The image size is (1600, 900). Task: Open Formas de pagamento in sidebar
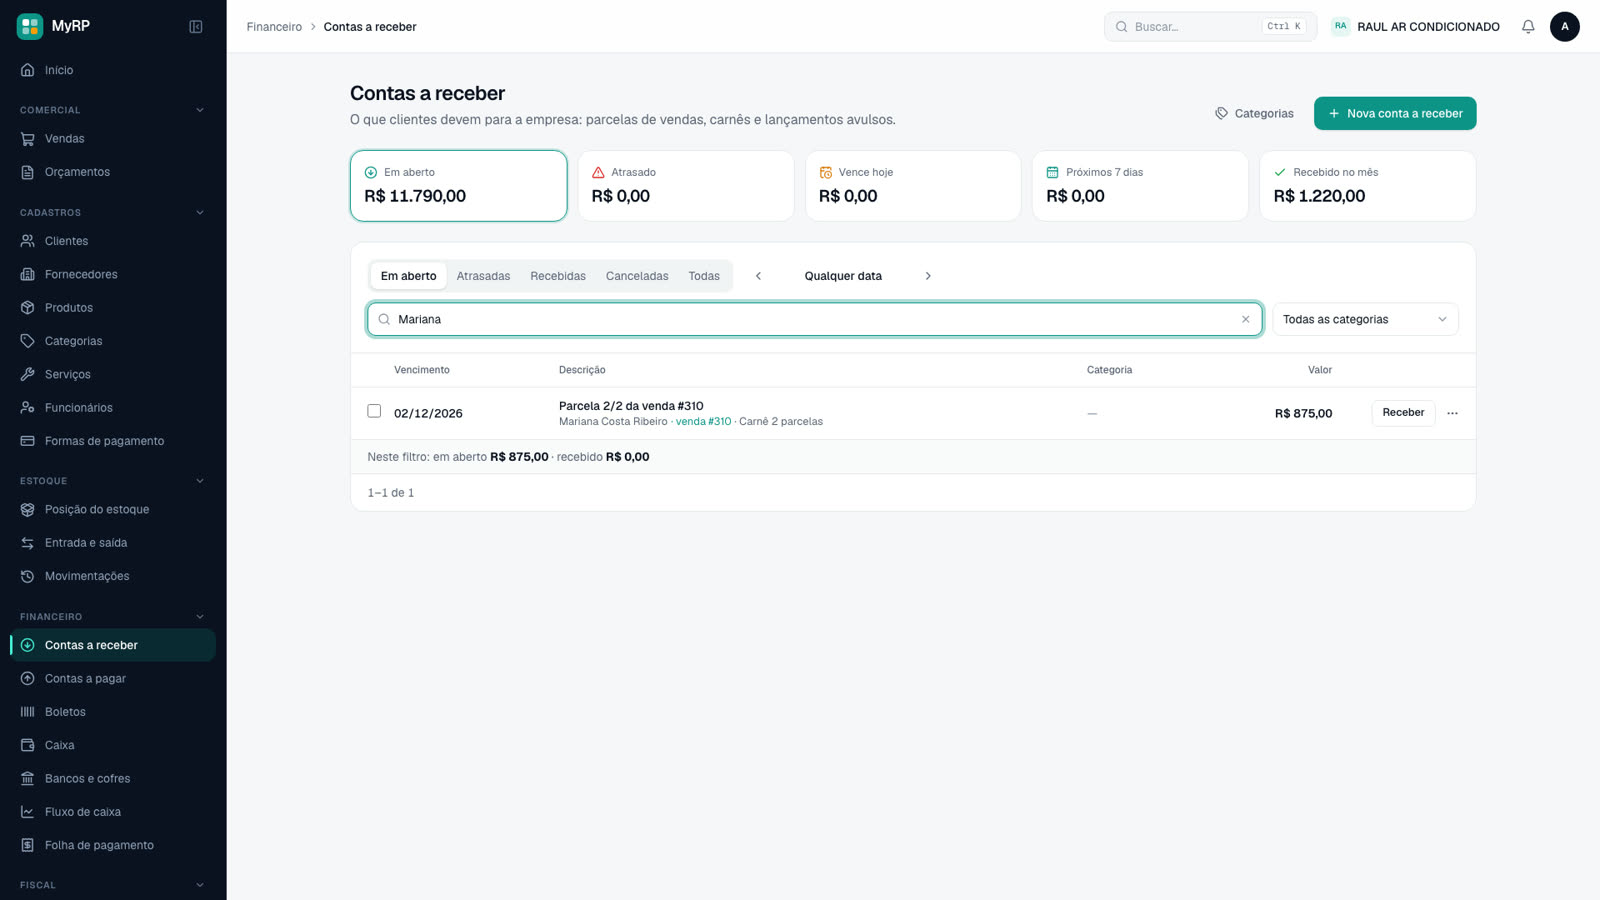tap(113, 441)
